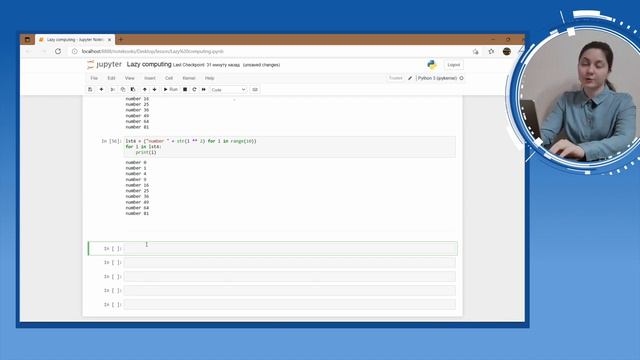Interrupt the kernel with the stop icon

coord(185,89)
